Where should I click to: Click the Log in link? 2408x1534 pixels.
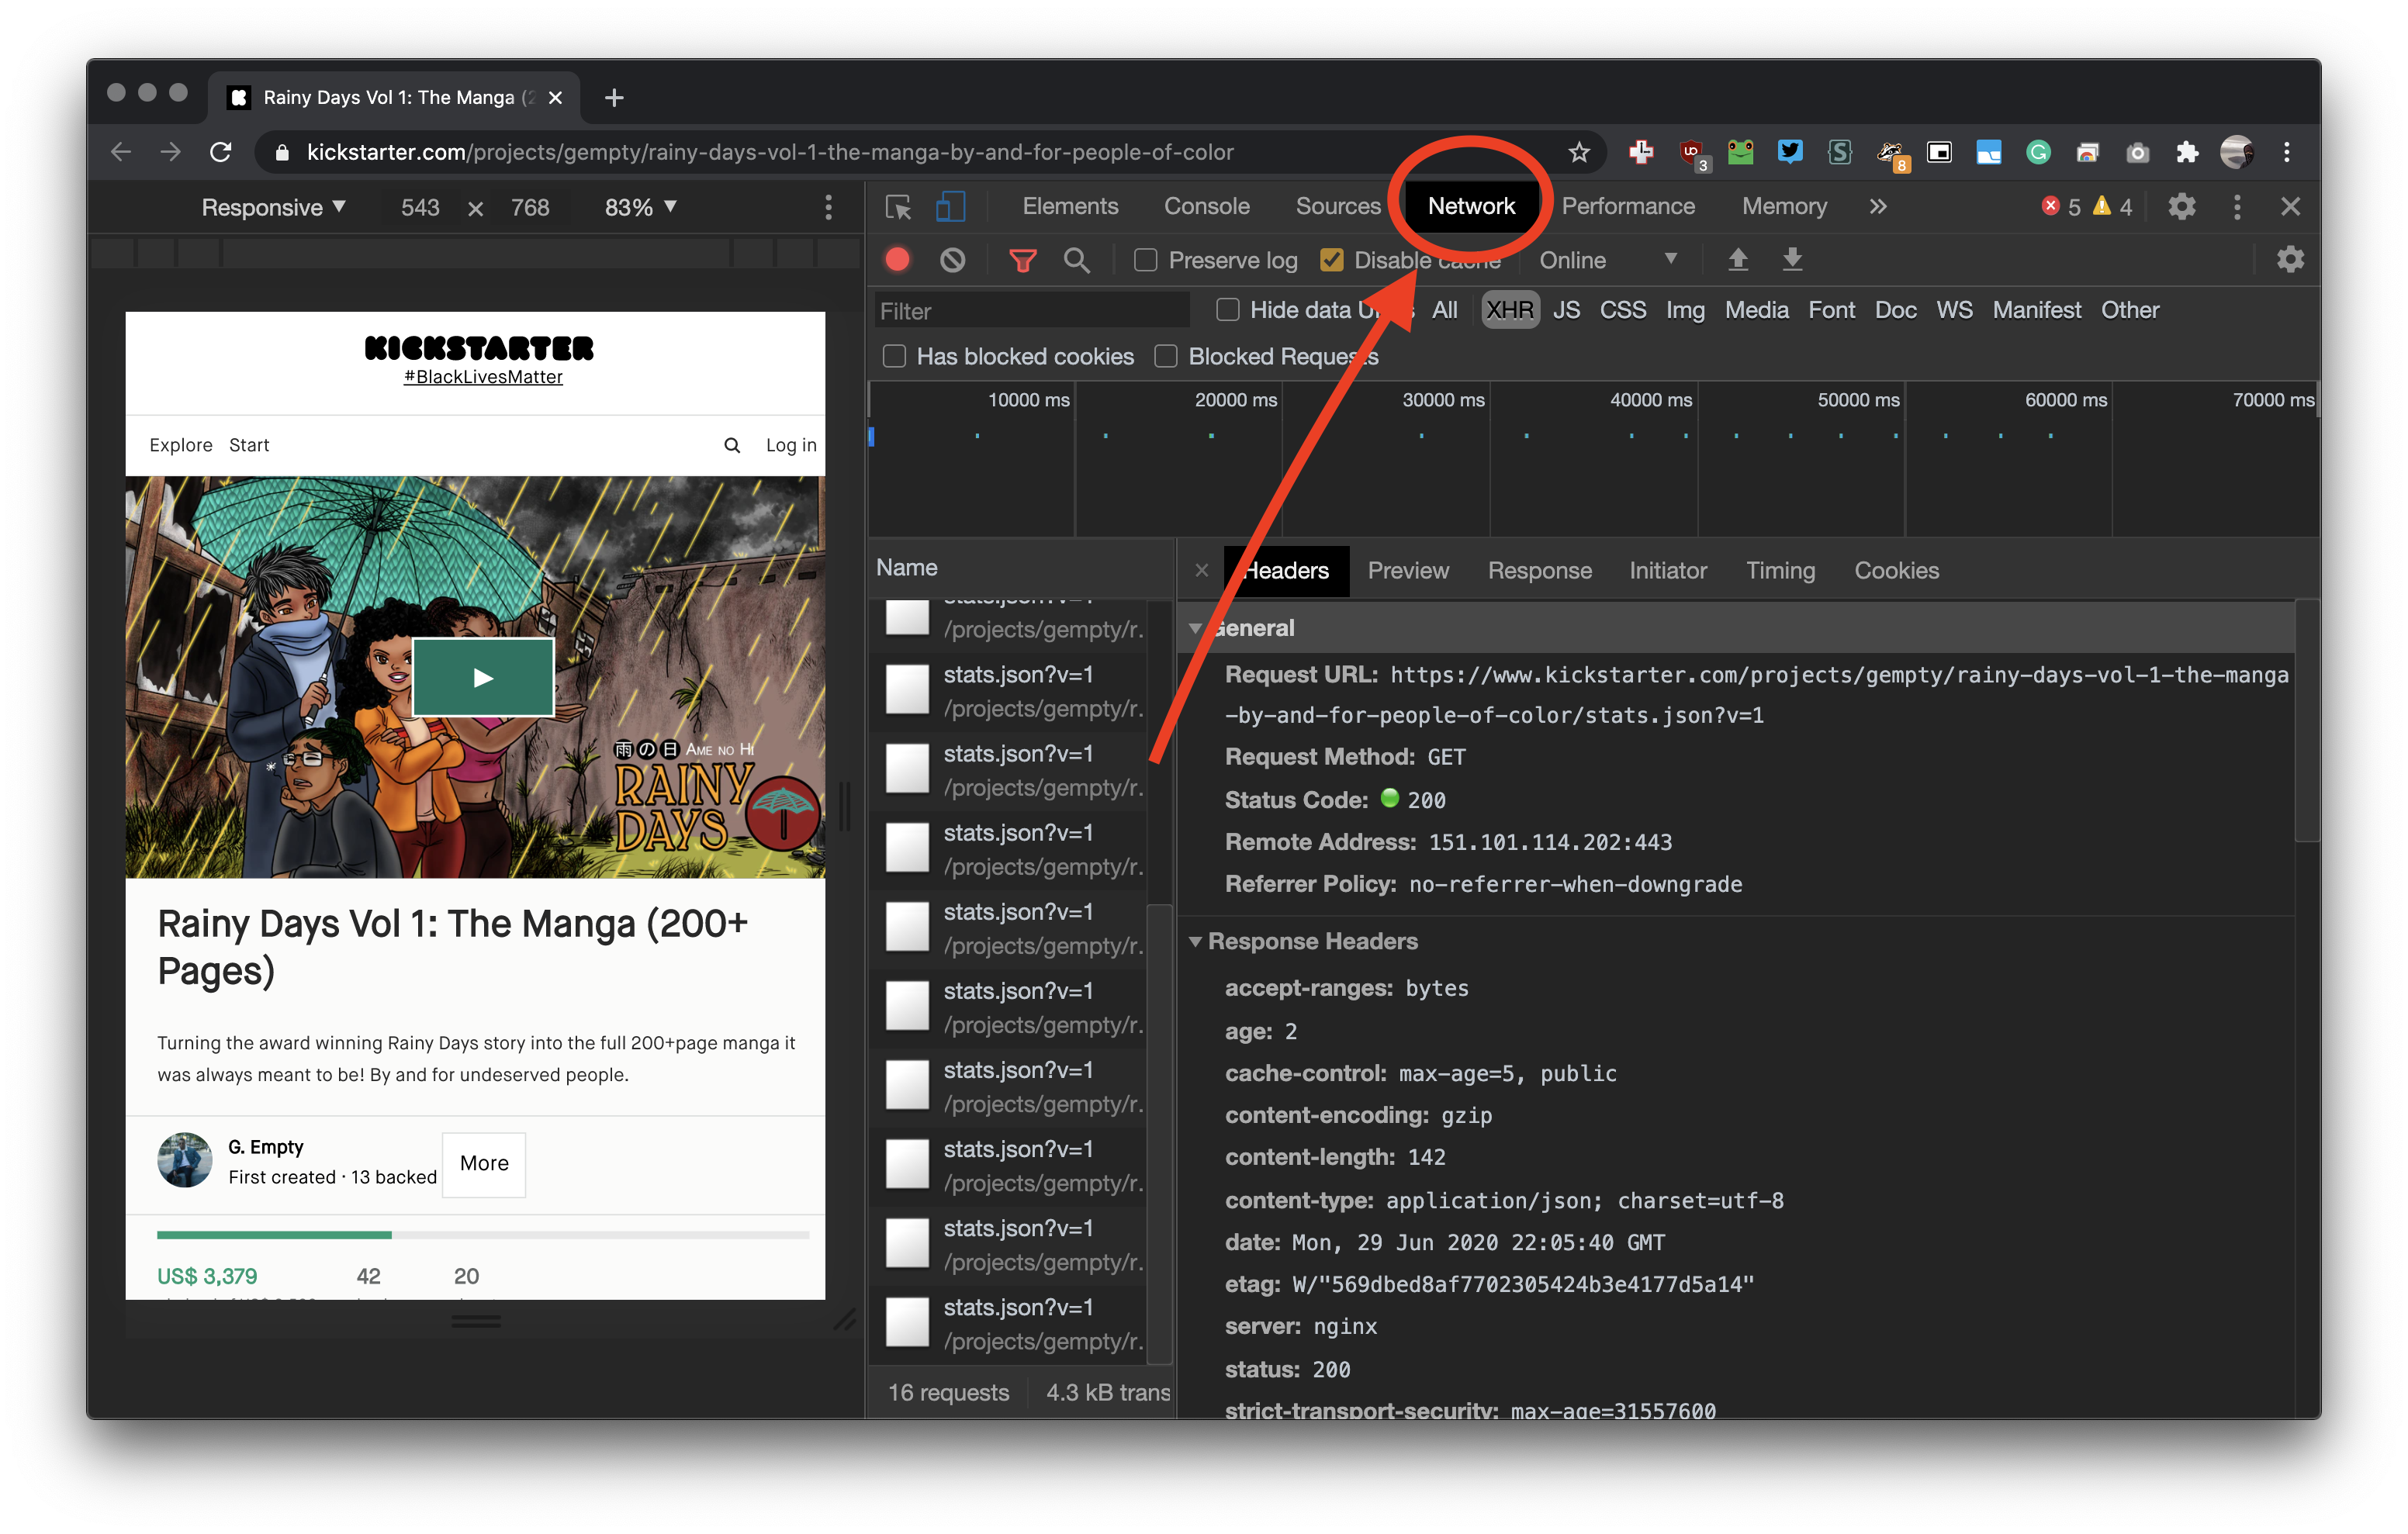791,445
